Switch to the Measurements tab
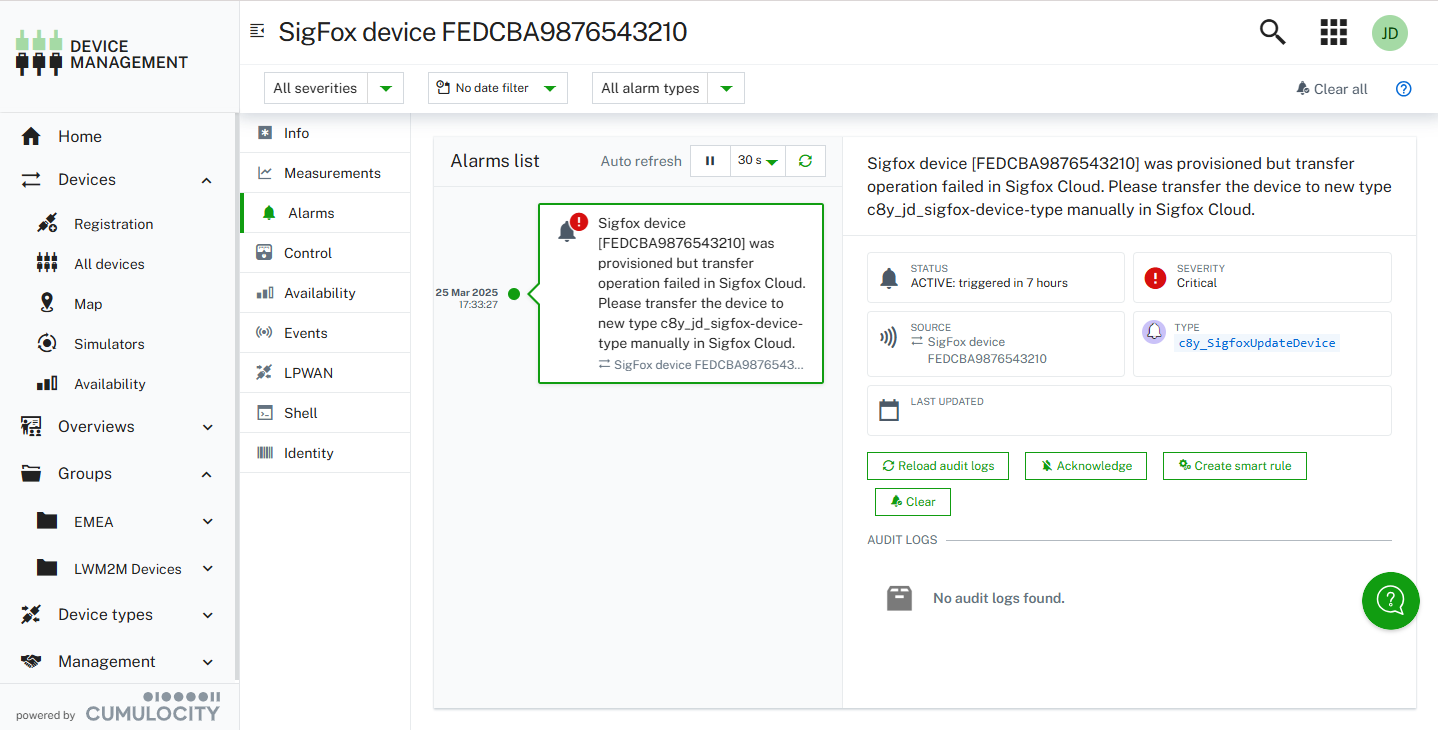The width and height of the screenshot is (1438, 730). coord(331,173)
